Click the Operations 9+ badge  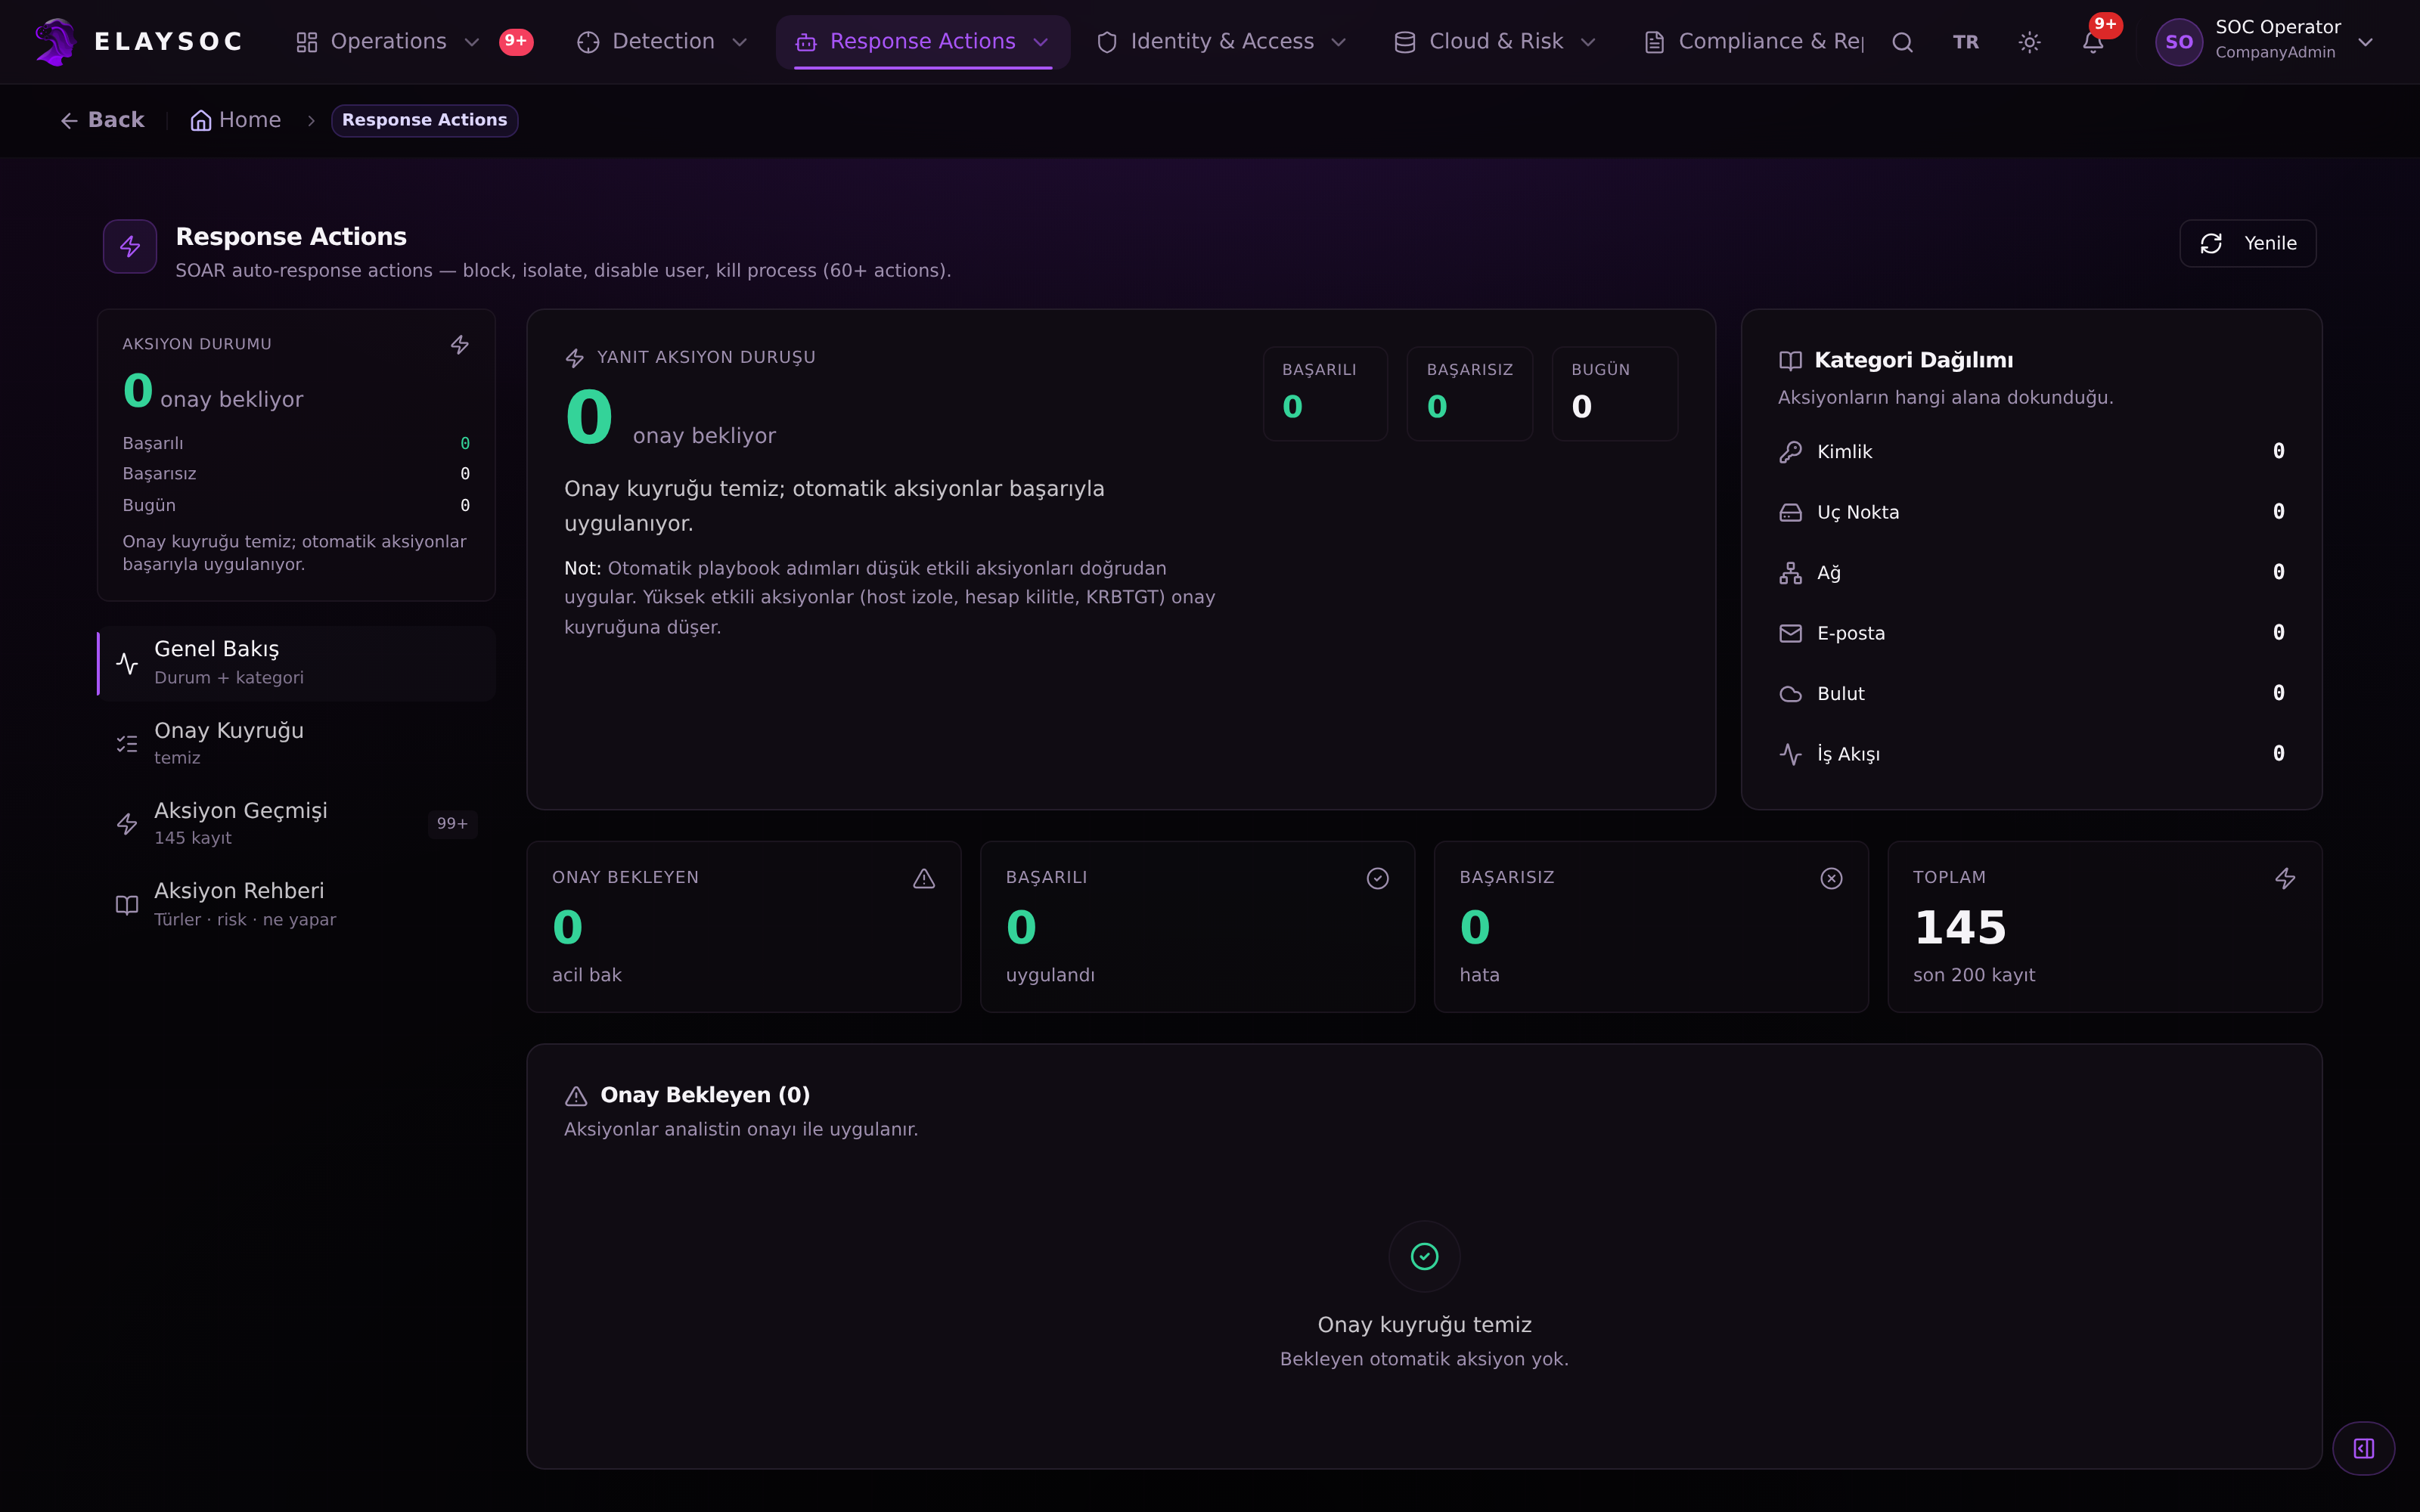(x=516, y=41)
